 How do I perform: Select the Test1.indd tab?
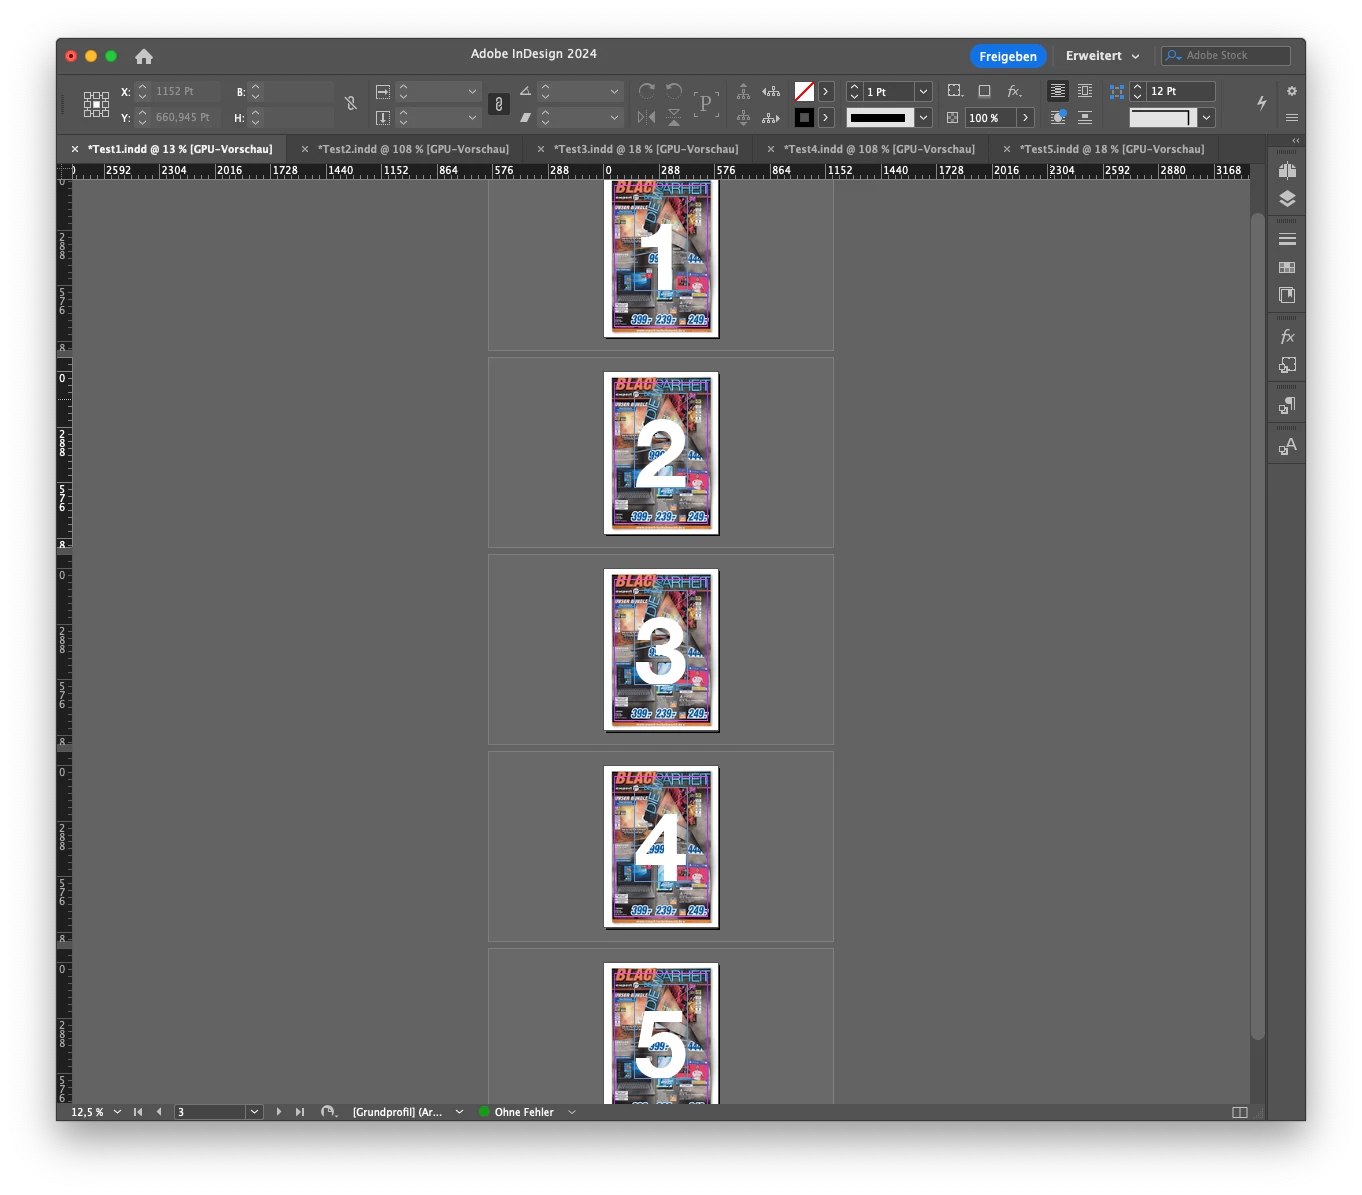pos(180,149)
